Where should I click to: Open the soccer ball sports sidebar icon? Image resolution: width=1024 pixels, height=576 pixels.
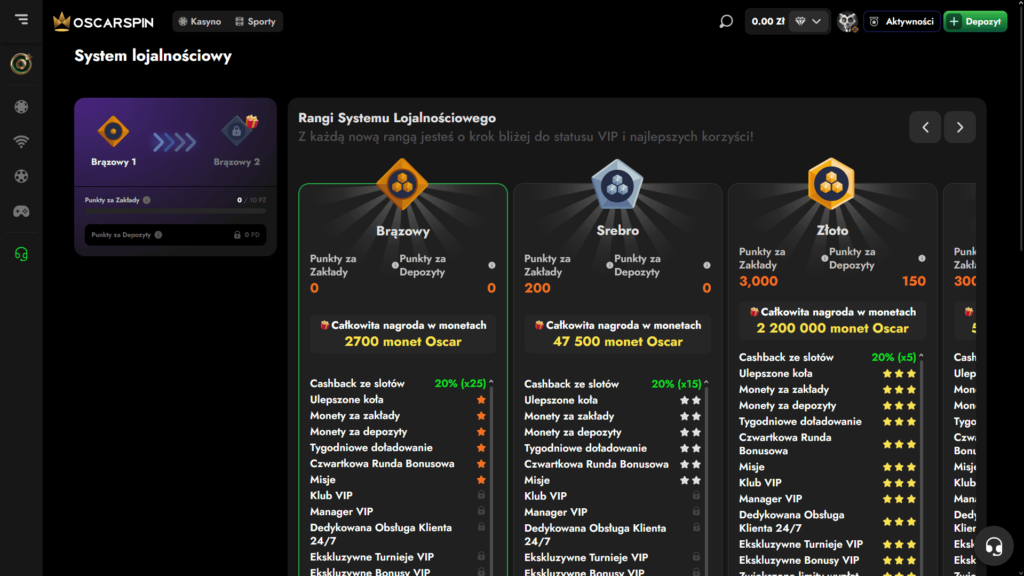coord(21,176)
